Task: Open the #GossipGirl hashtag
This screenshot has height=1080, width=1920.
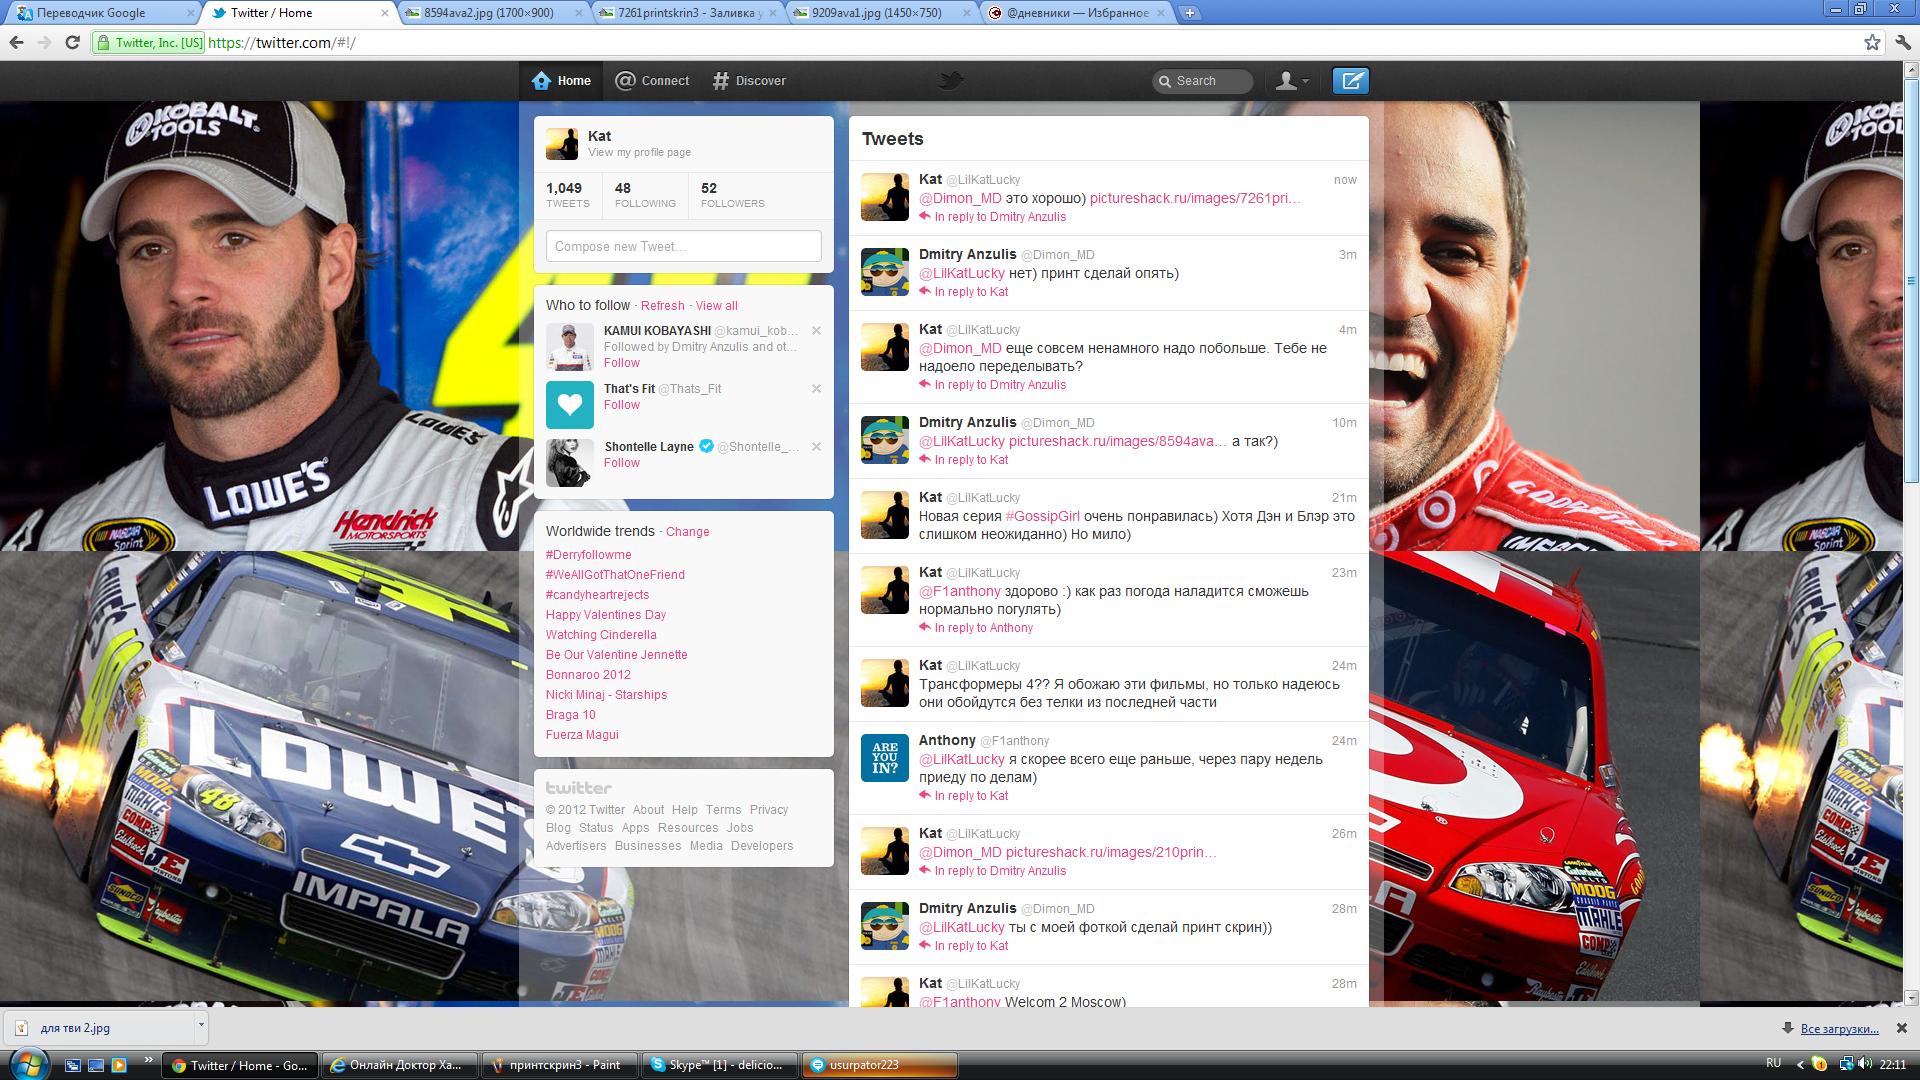Action: [1042, 516]
